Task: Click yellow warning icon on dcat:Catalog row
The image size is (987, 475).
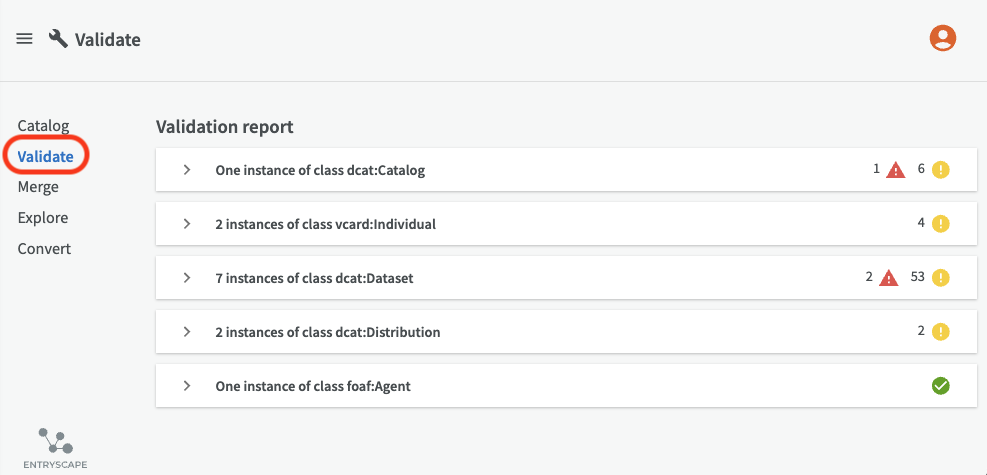Action: click(940, 170)
